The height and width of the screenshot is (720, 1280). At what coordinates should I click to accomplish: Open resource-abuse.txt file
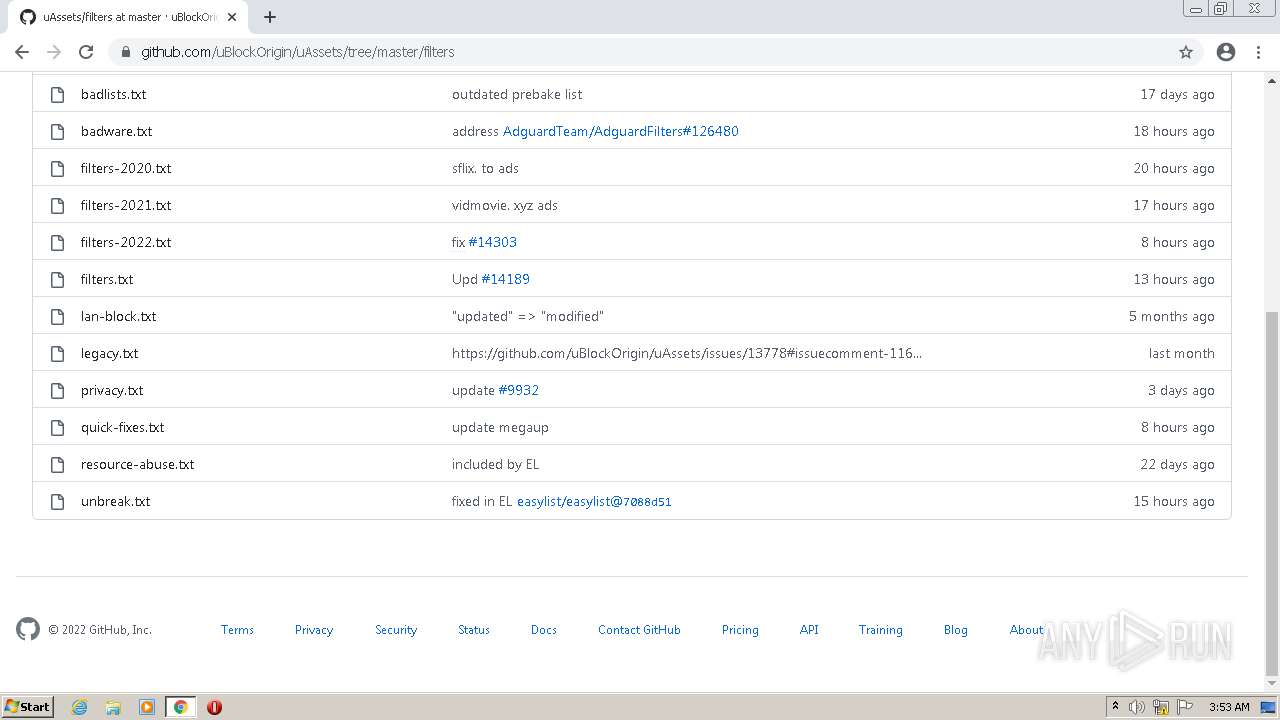[137, 464]
